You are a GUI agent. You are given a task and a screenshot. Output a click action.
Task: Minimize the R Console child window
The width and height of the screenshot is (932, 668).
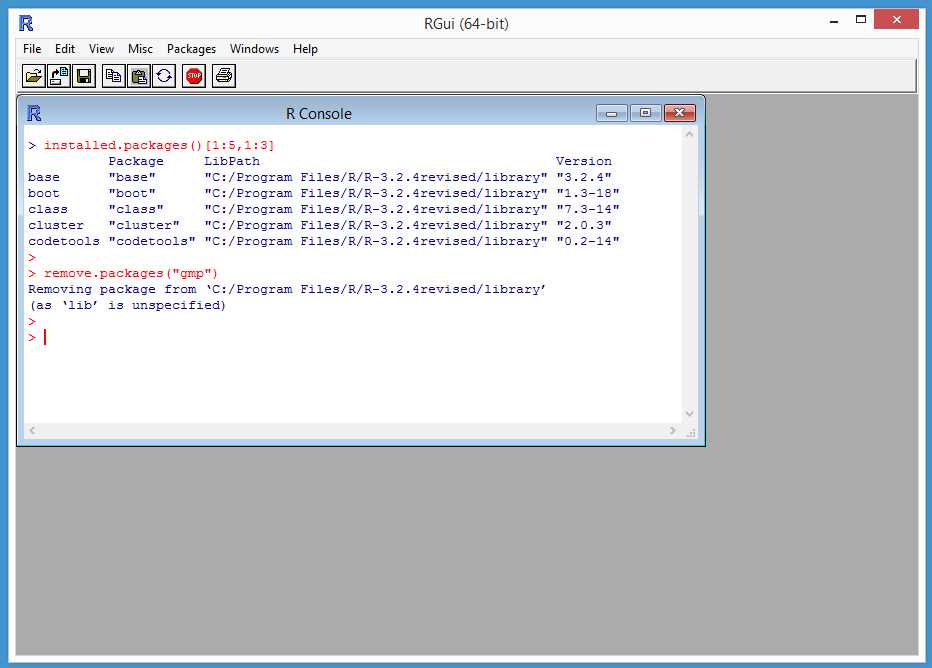click(x=612, y=113)
